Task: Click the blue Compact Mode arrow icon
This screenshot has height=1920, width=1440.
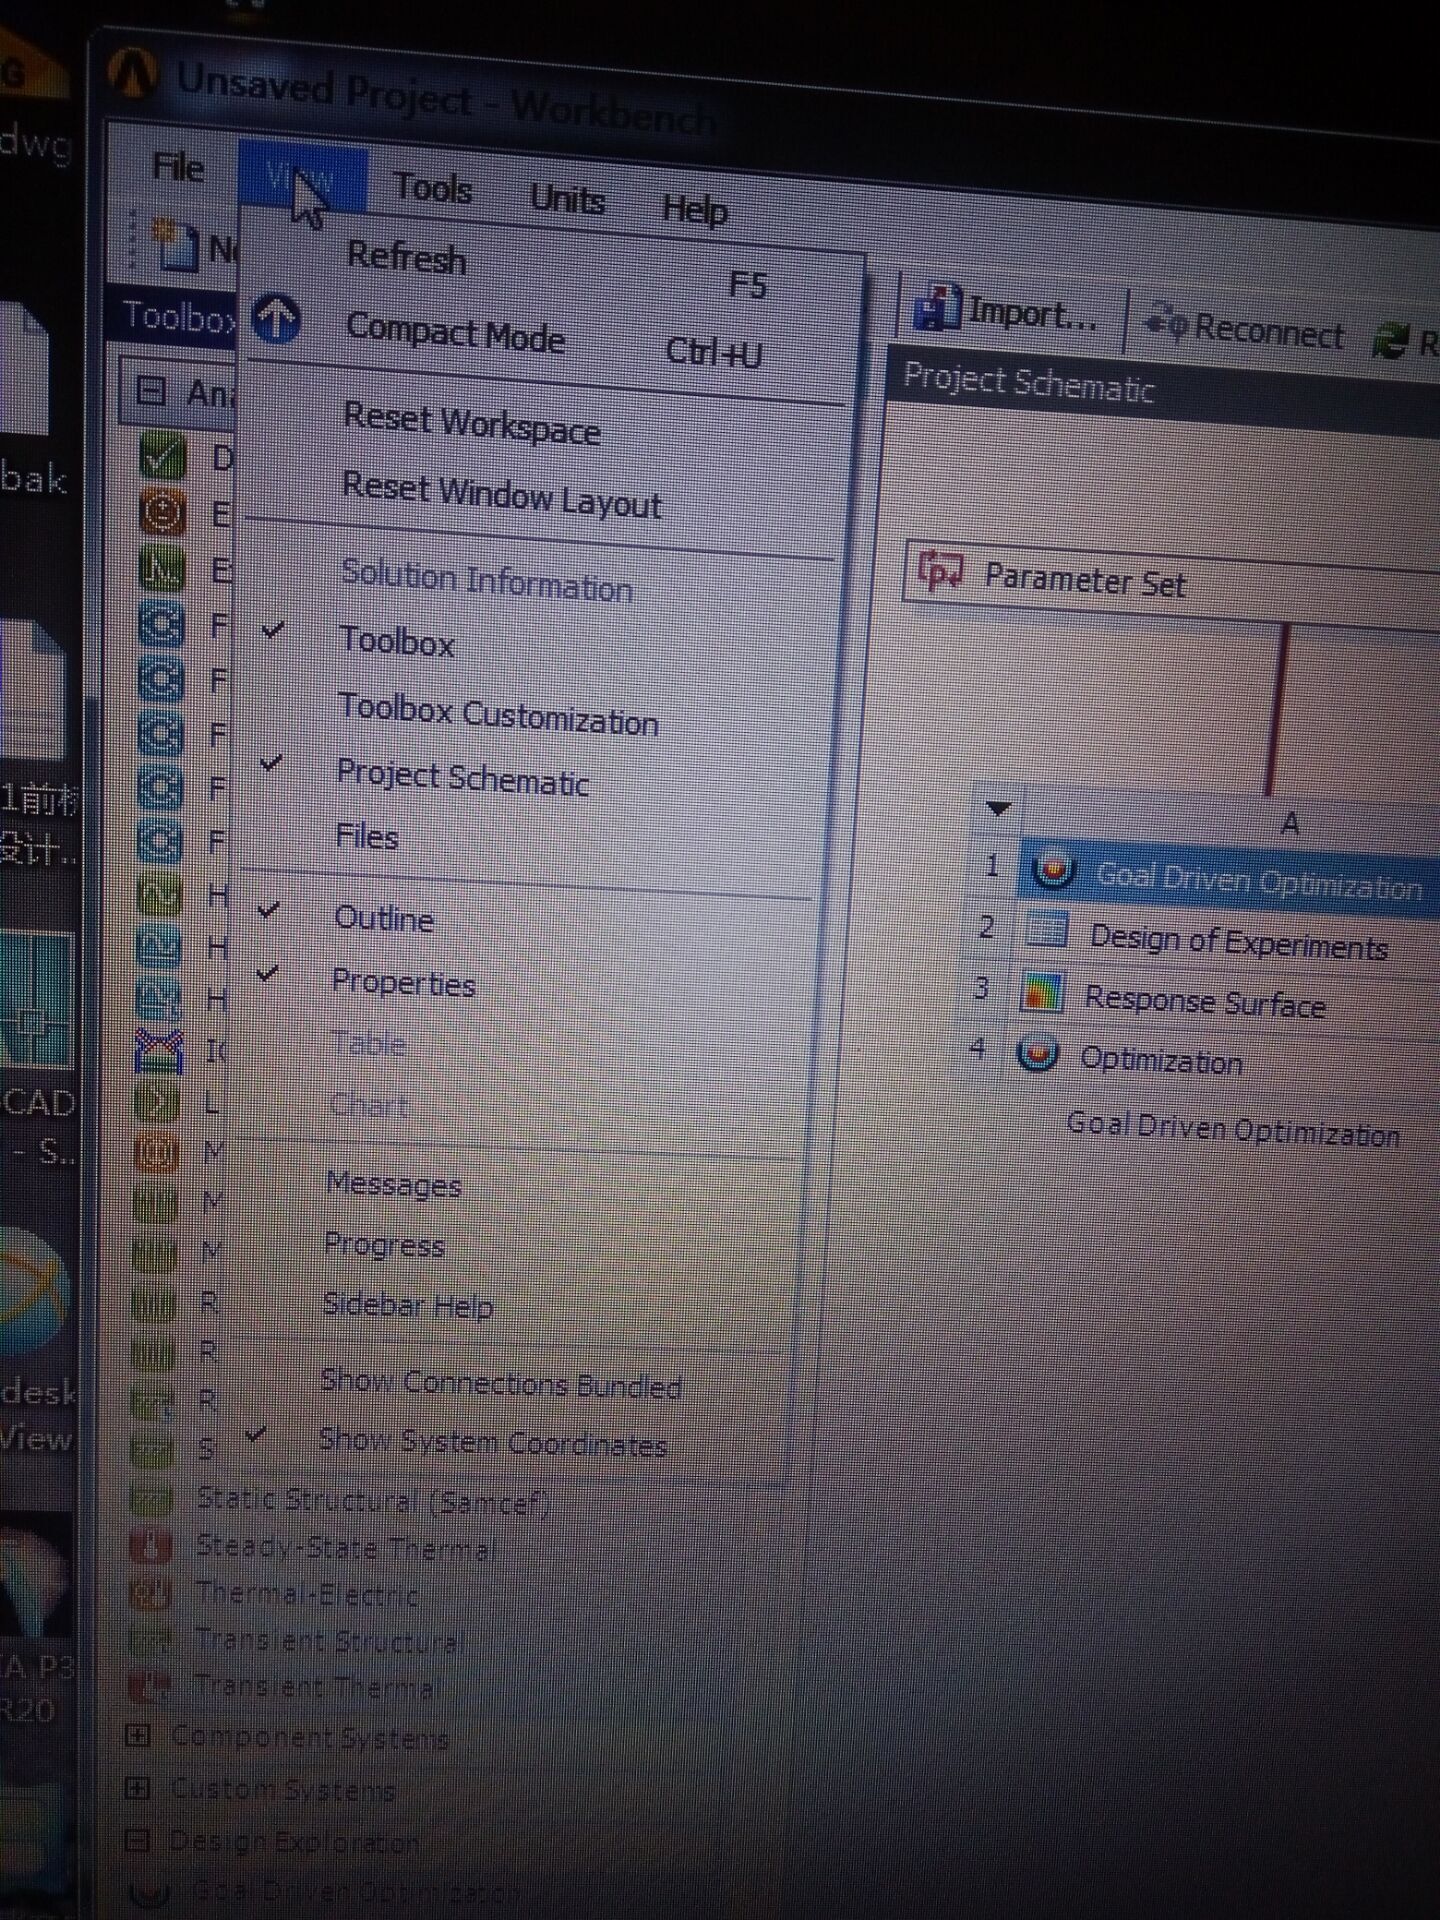Action: pyautogui.click(x=276, y=319)
